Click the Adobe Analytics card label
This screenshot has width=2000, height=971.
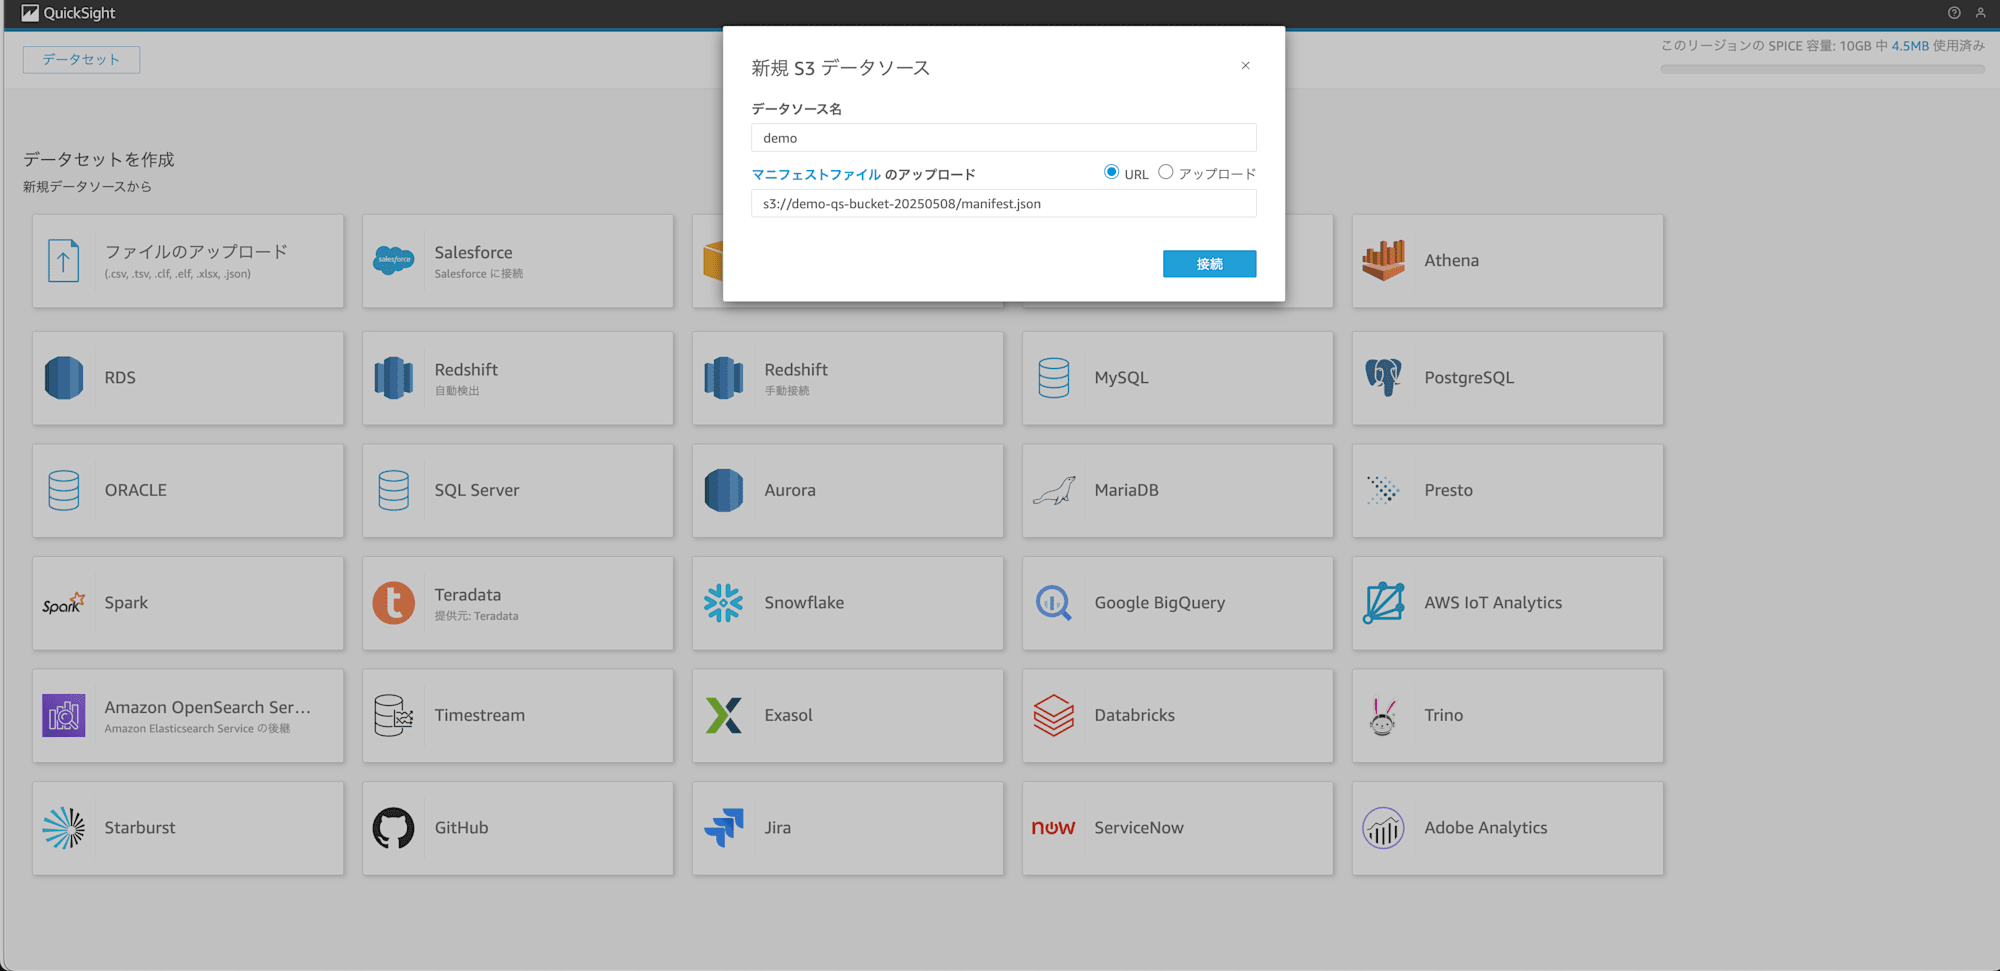[x=1485, y=828]
